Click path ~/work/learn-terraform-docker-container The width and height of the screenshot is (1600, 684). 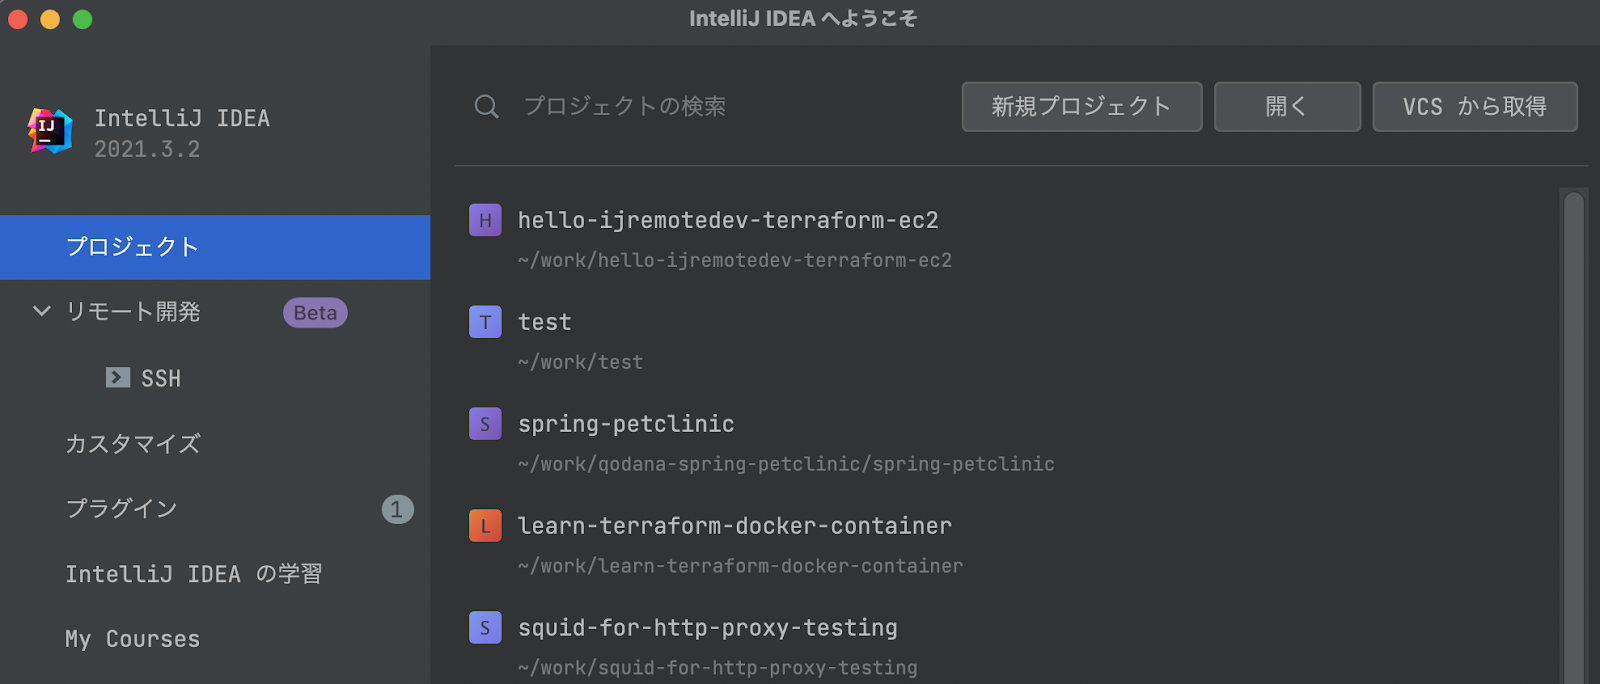(741, 566)
